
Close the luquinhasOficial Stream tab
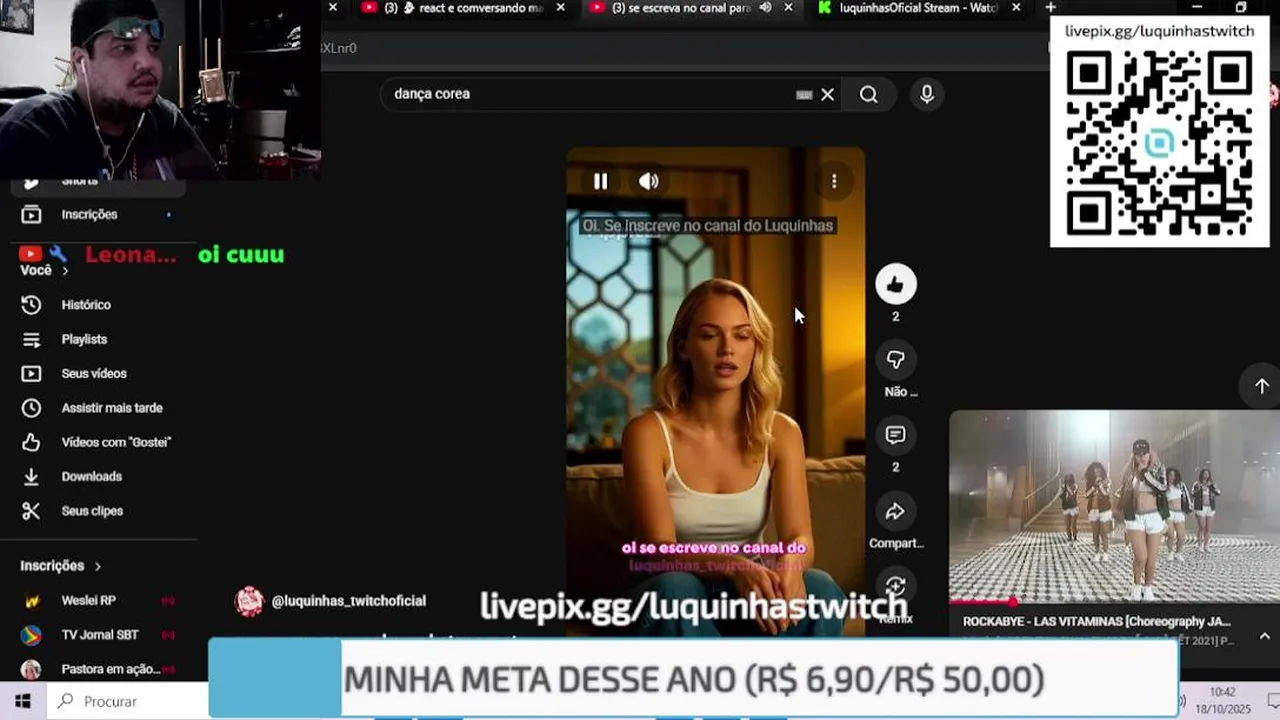1017,8
